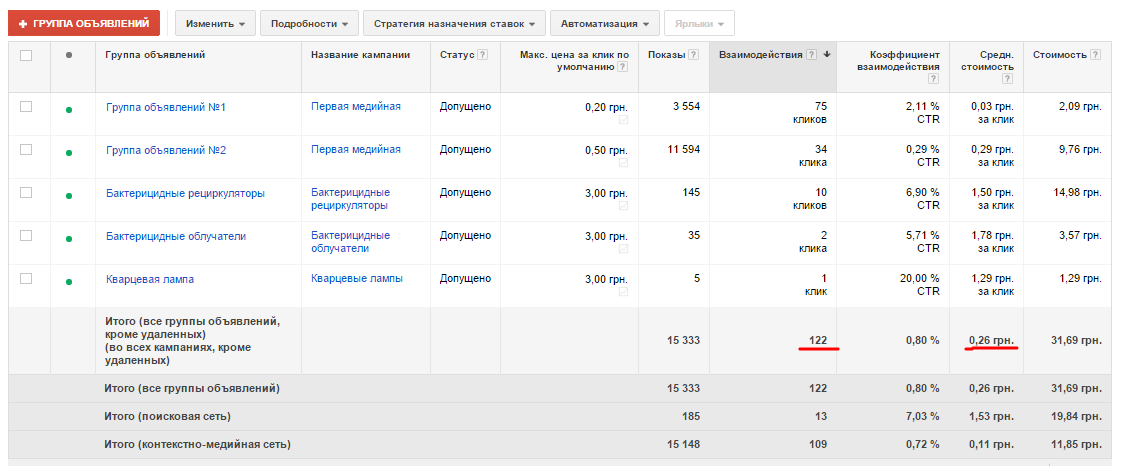Click help icon for Макс. цена за клик
This screenshot has width=1121, height=466.
[623, 67]
